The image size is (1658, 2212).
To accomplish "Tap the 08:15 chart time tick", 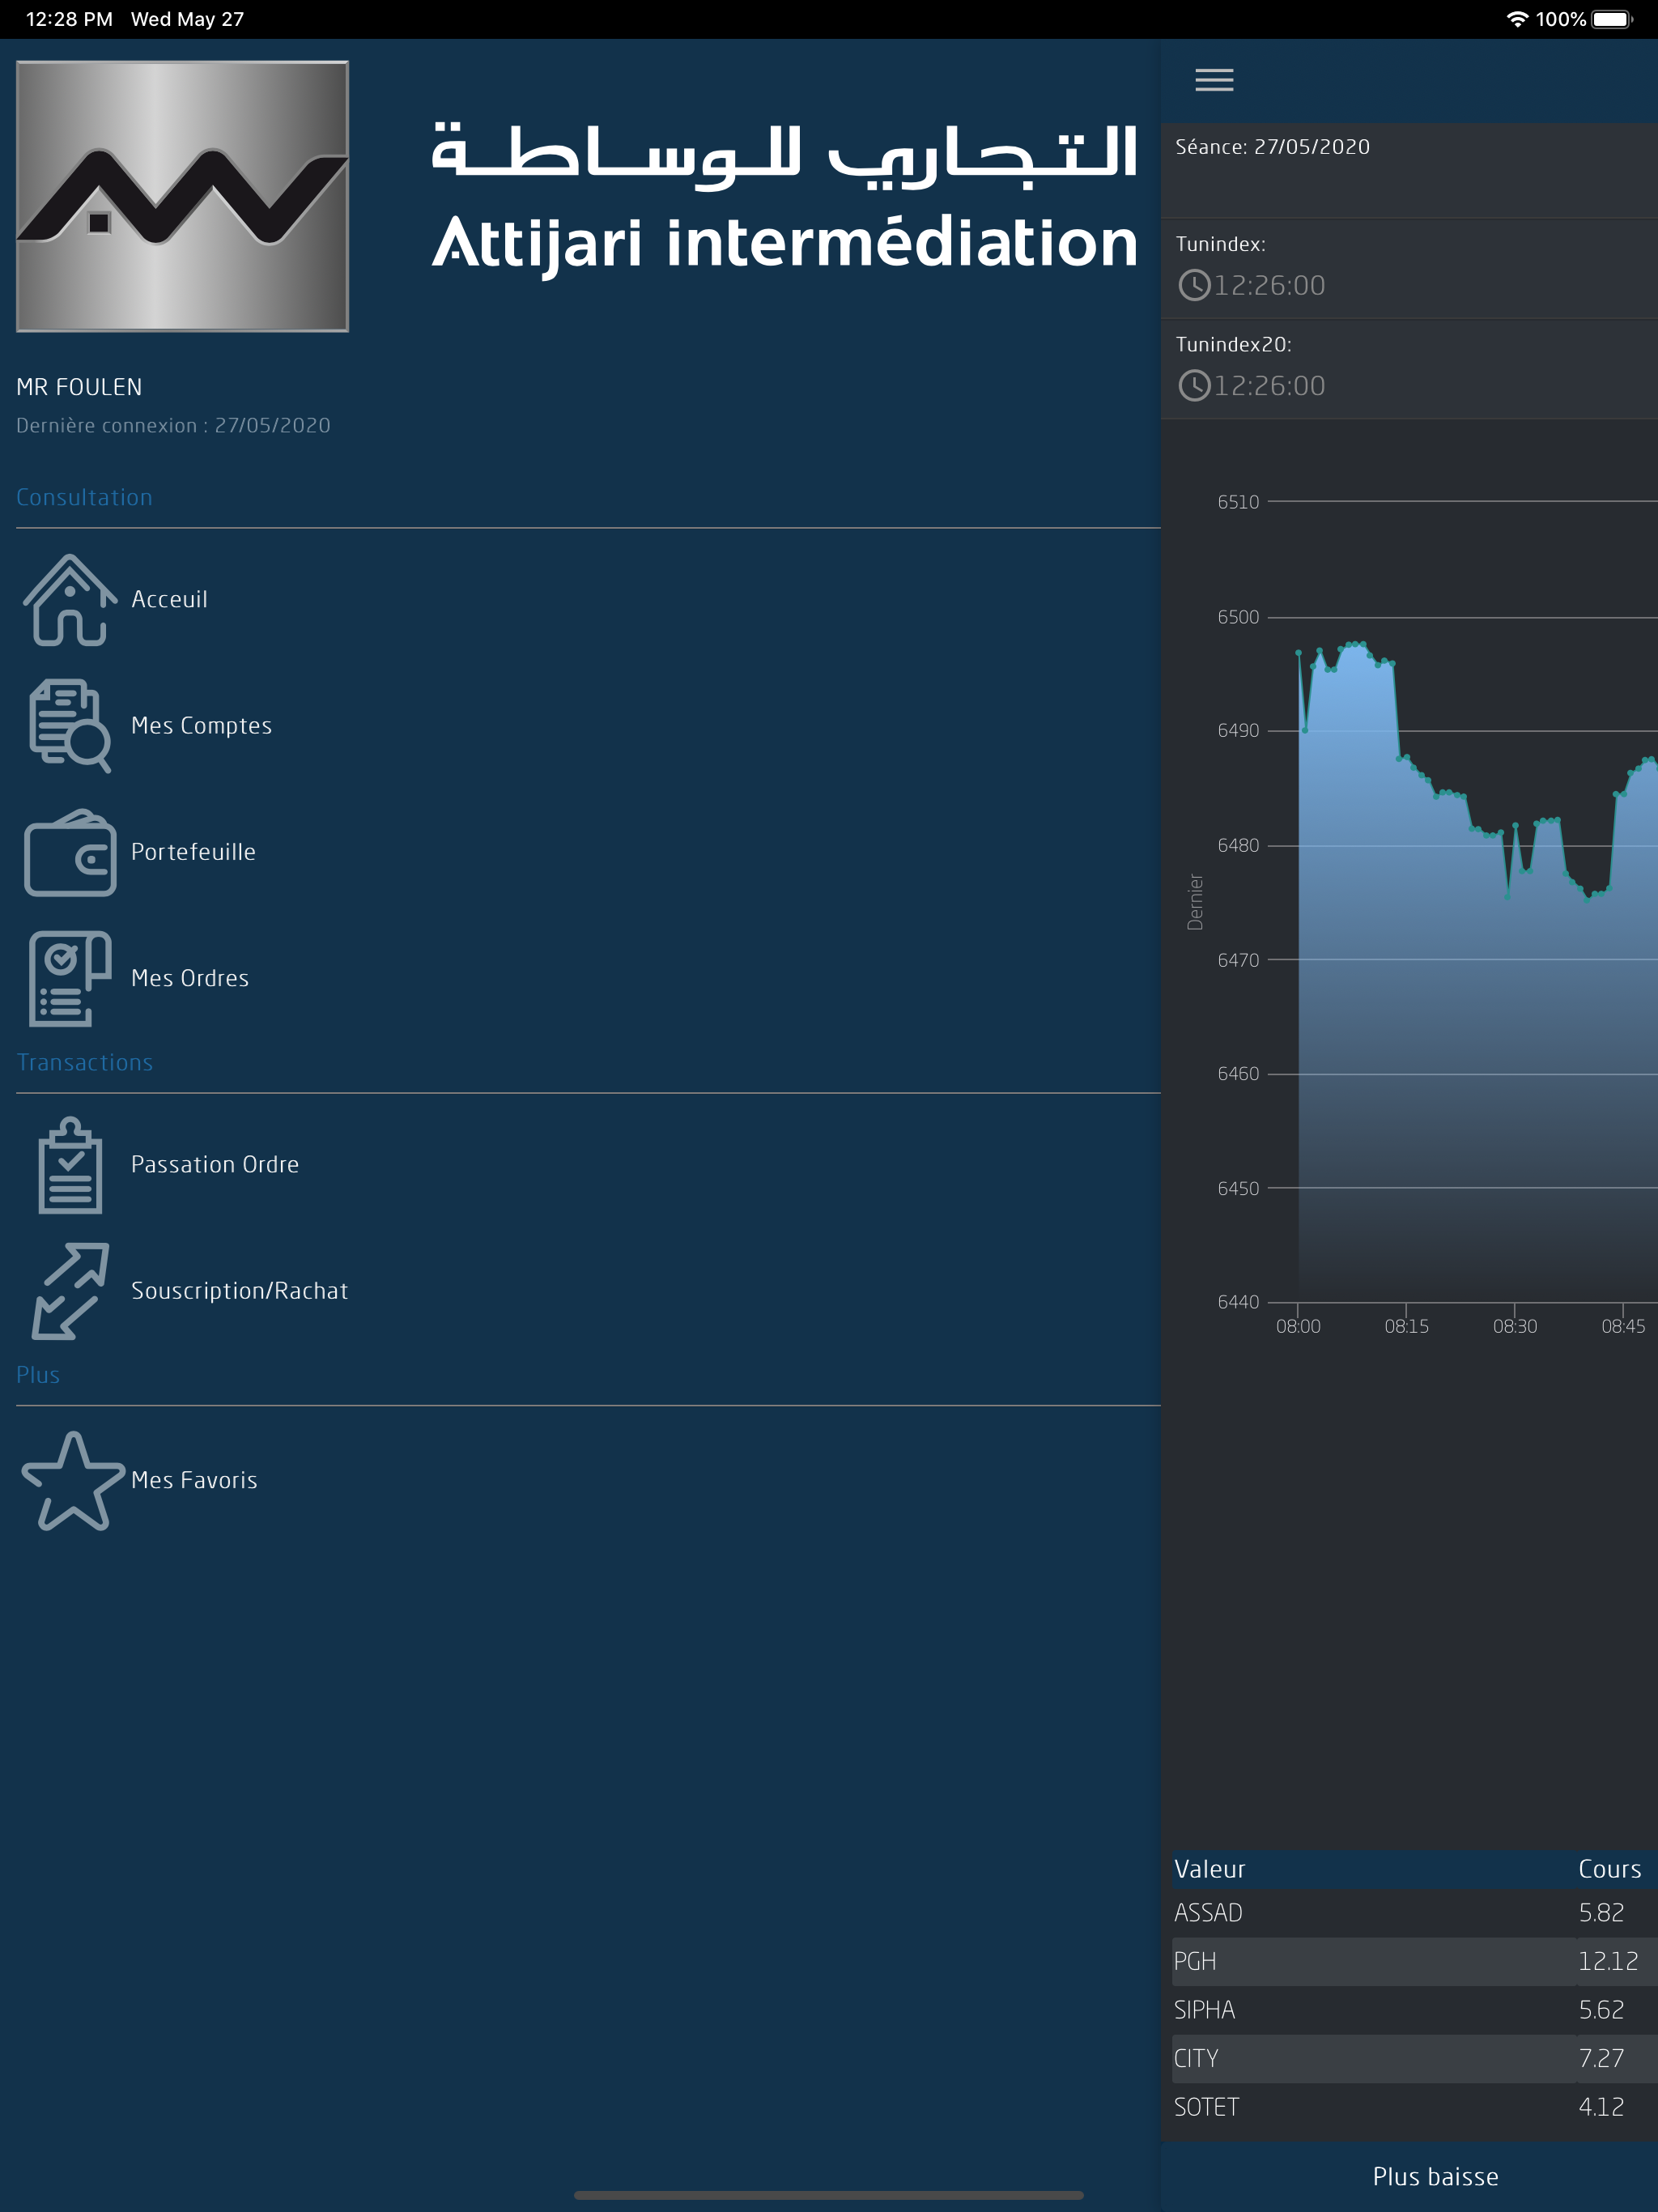I will click(1406, 1327).
